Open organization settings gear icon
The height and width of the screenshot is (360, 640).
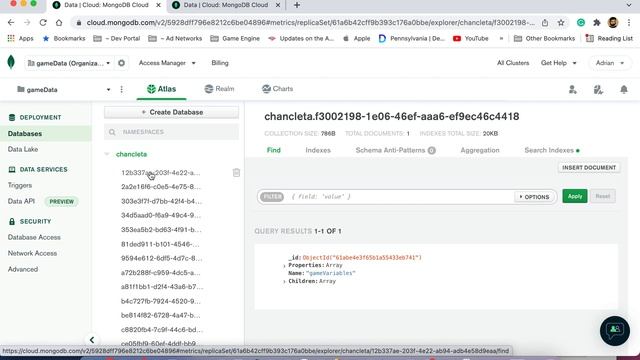[121, 63]
